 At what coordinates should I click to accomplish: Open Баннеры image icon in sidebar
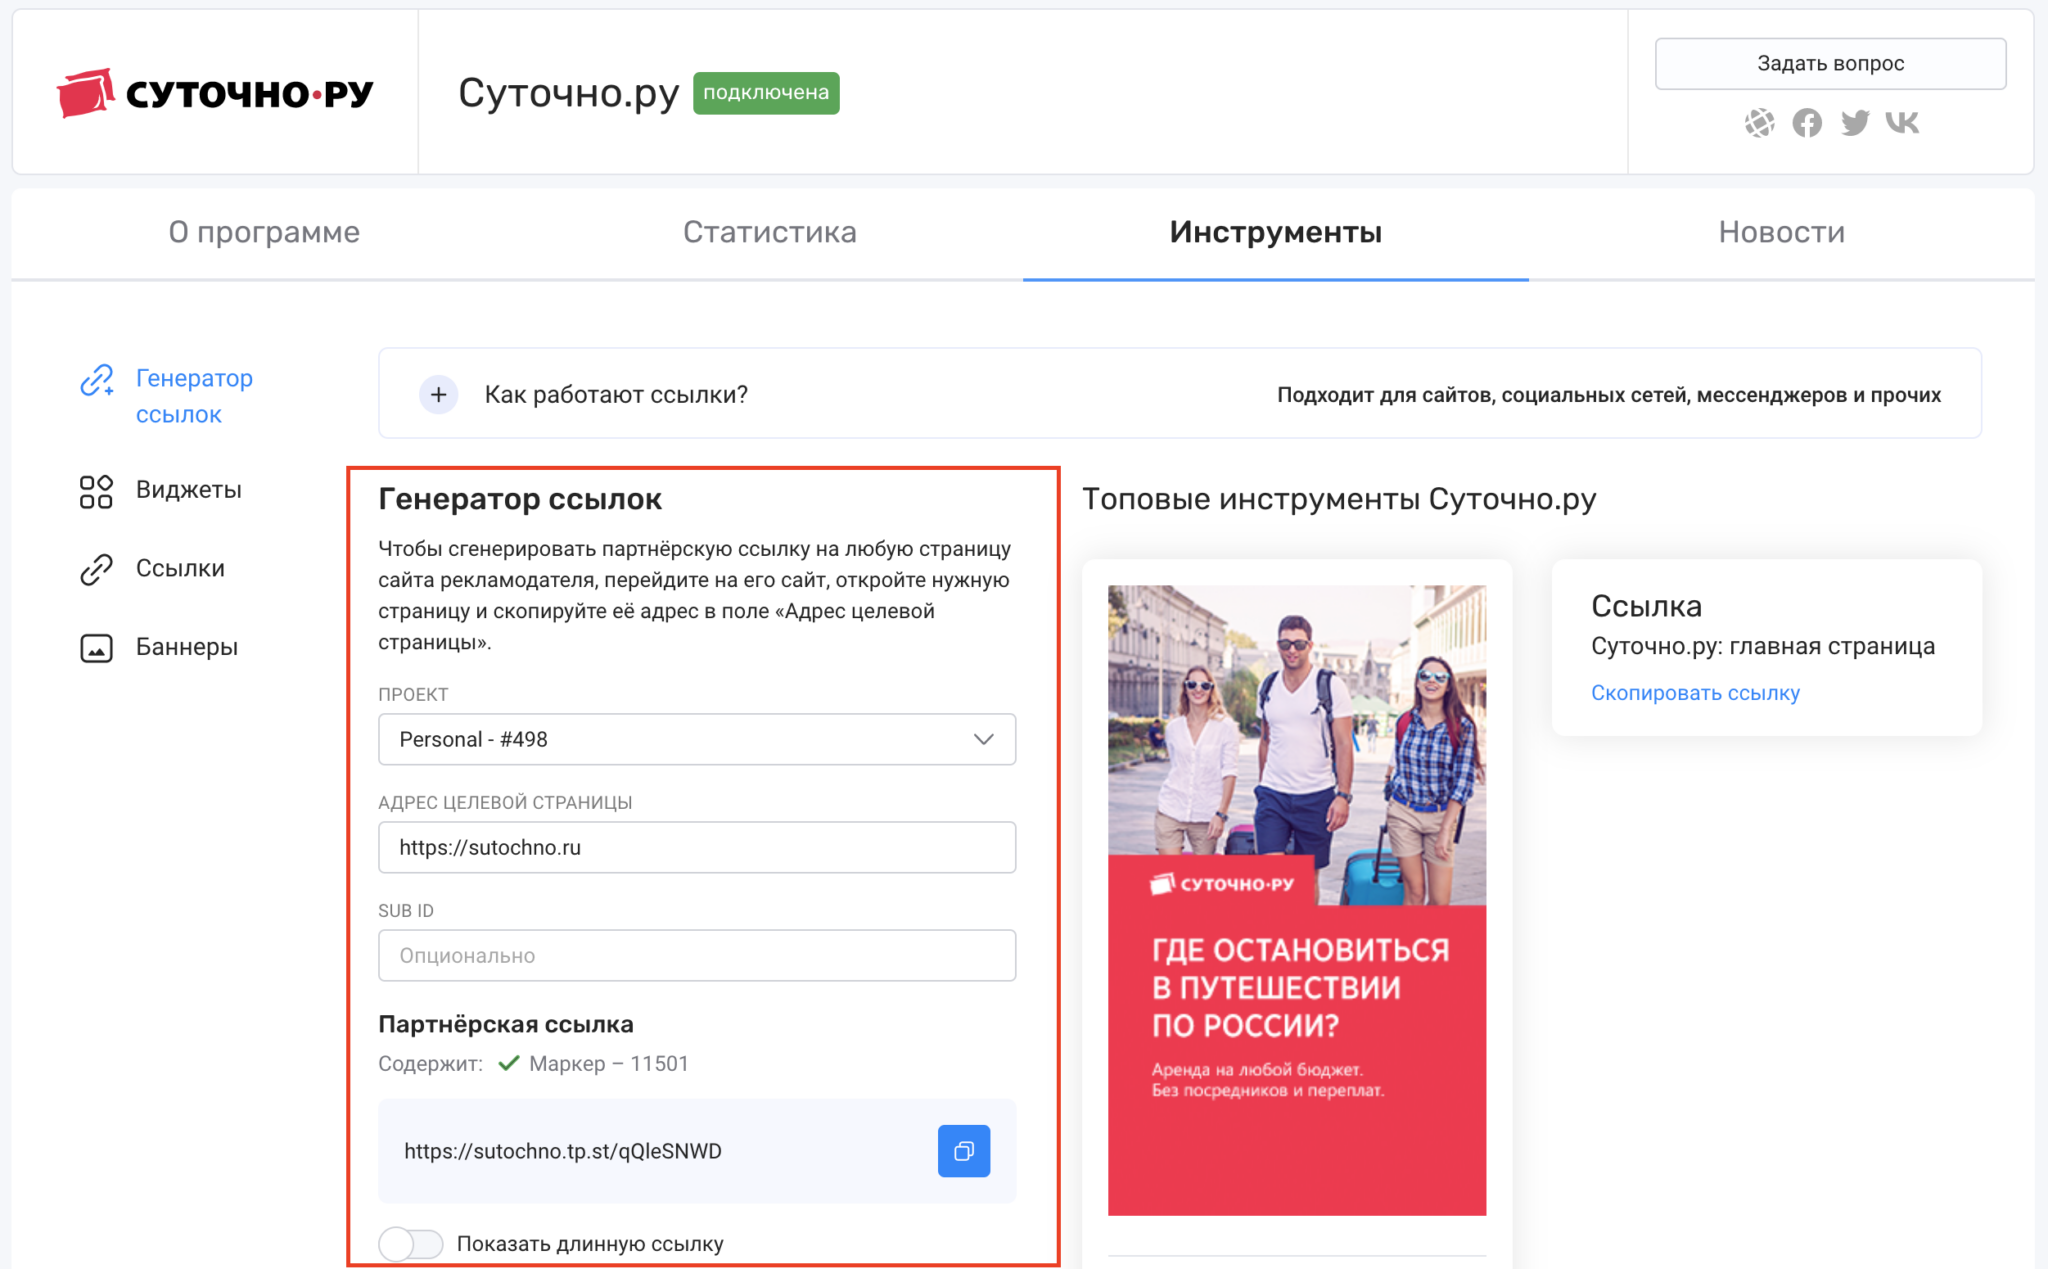[97, 648]
